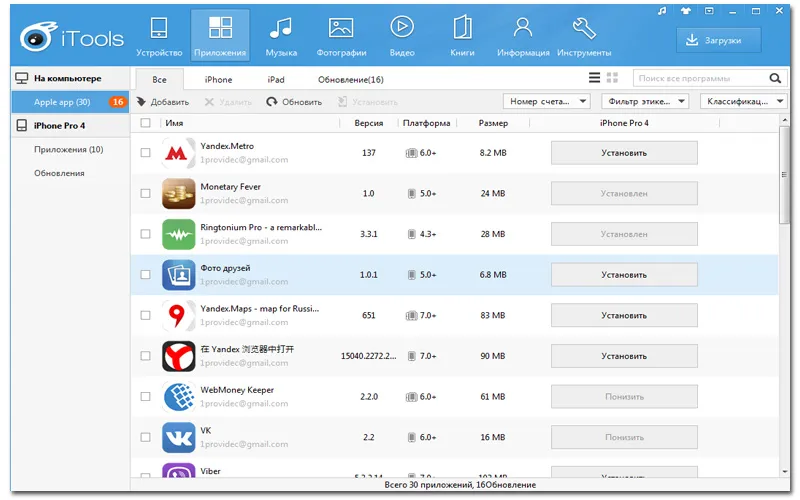Image resolution: width=800 pixels, height=500 pixels.
Task: Open the Устройство (Device) section
Action: tap(159, 36)
